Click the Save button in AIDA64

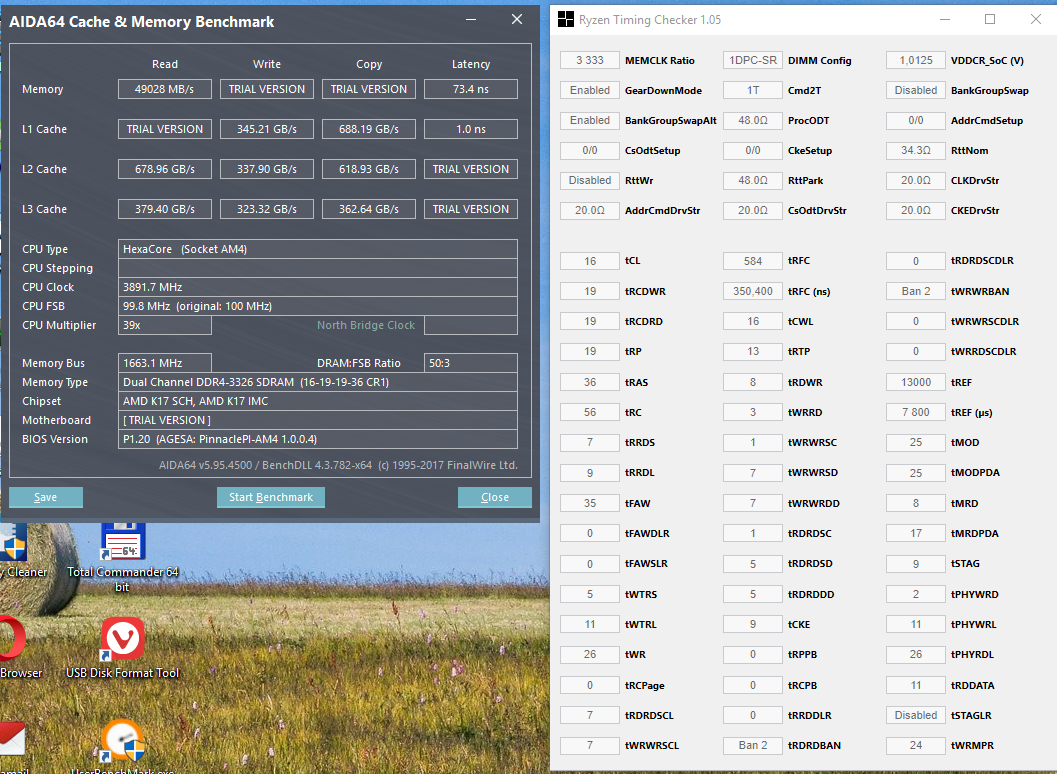tap(46, 497)
